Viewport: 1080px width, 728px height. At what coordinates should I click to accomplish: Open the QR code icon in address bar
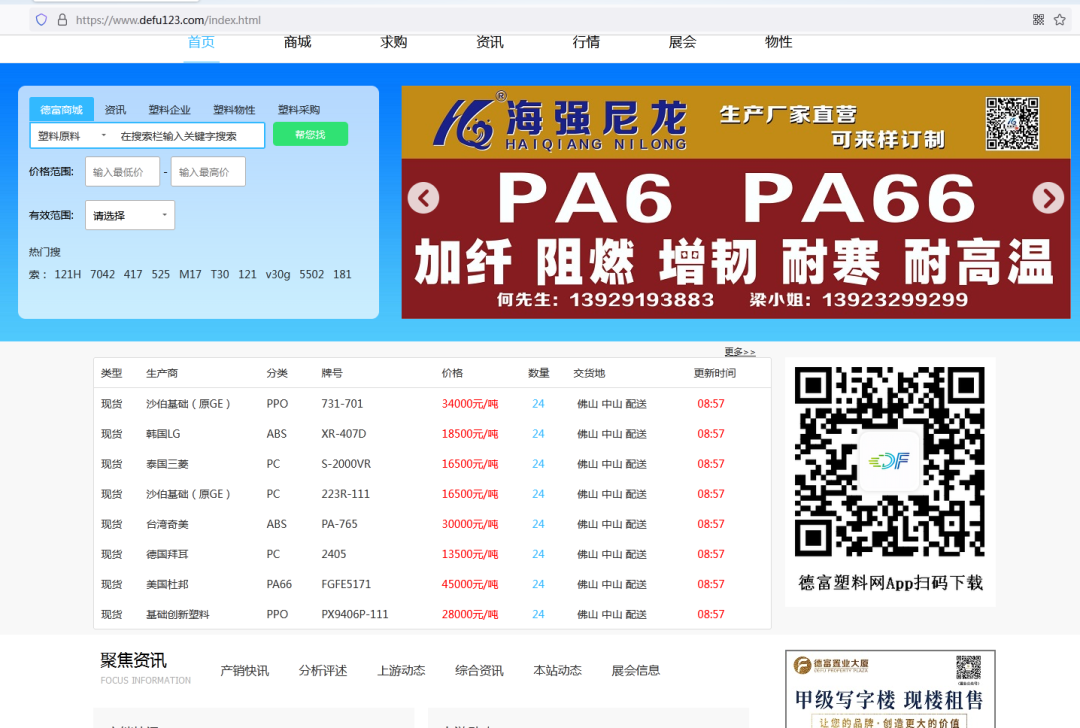tap(1038, 20)
